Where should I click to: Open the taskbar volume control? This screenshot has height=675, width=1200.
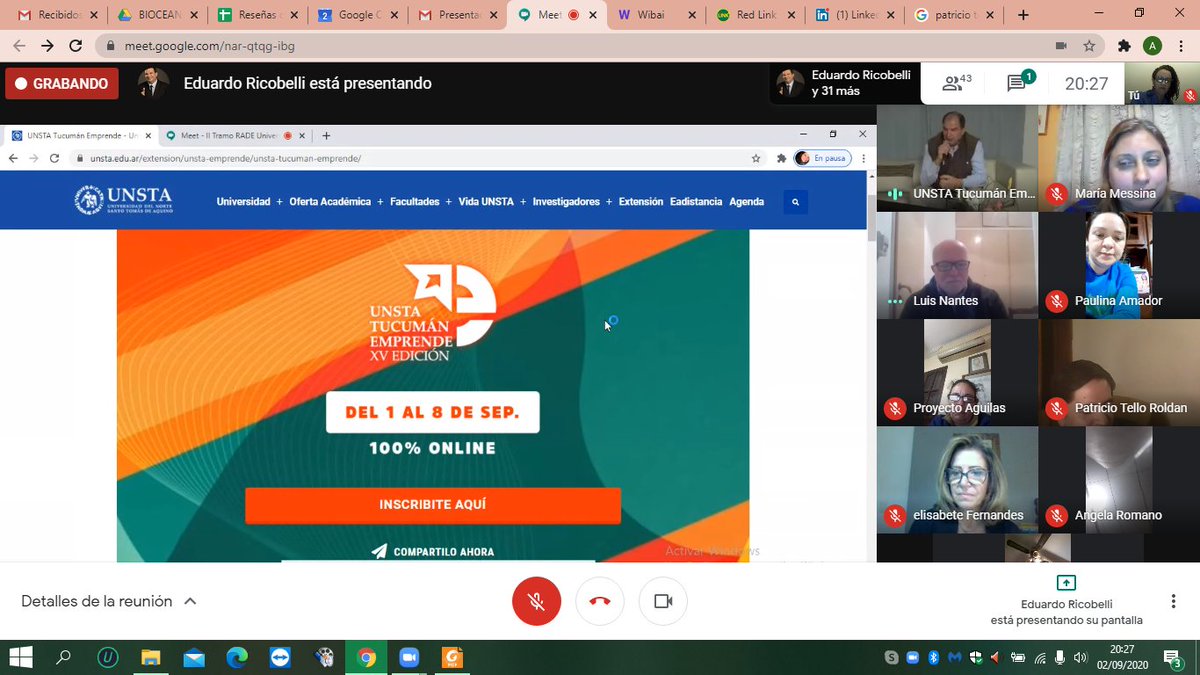[x=1080, y=657]
